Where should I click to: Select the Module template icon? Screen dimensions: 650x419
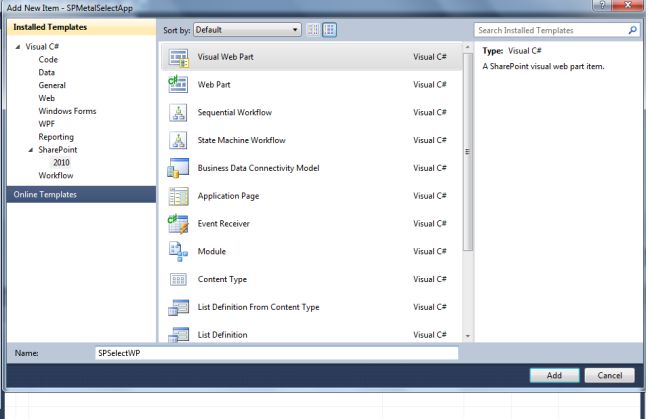pyautogui.click(x=178, y=252)
